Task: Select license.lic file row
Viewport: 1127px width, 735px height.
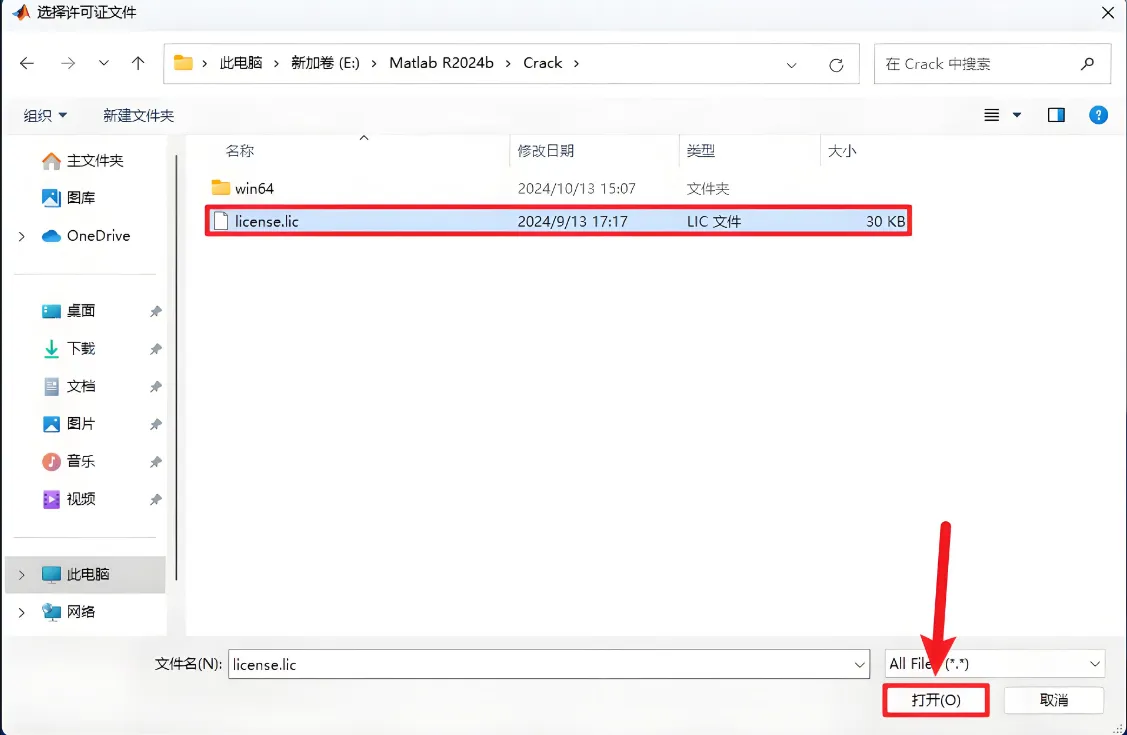Action: (x=558, y=221)
